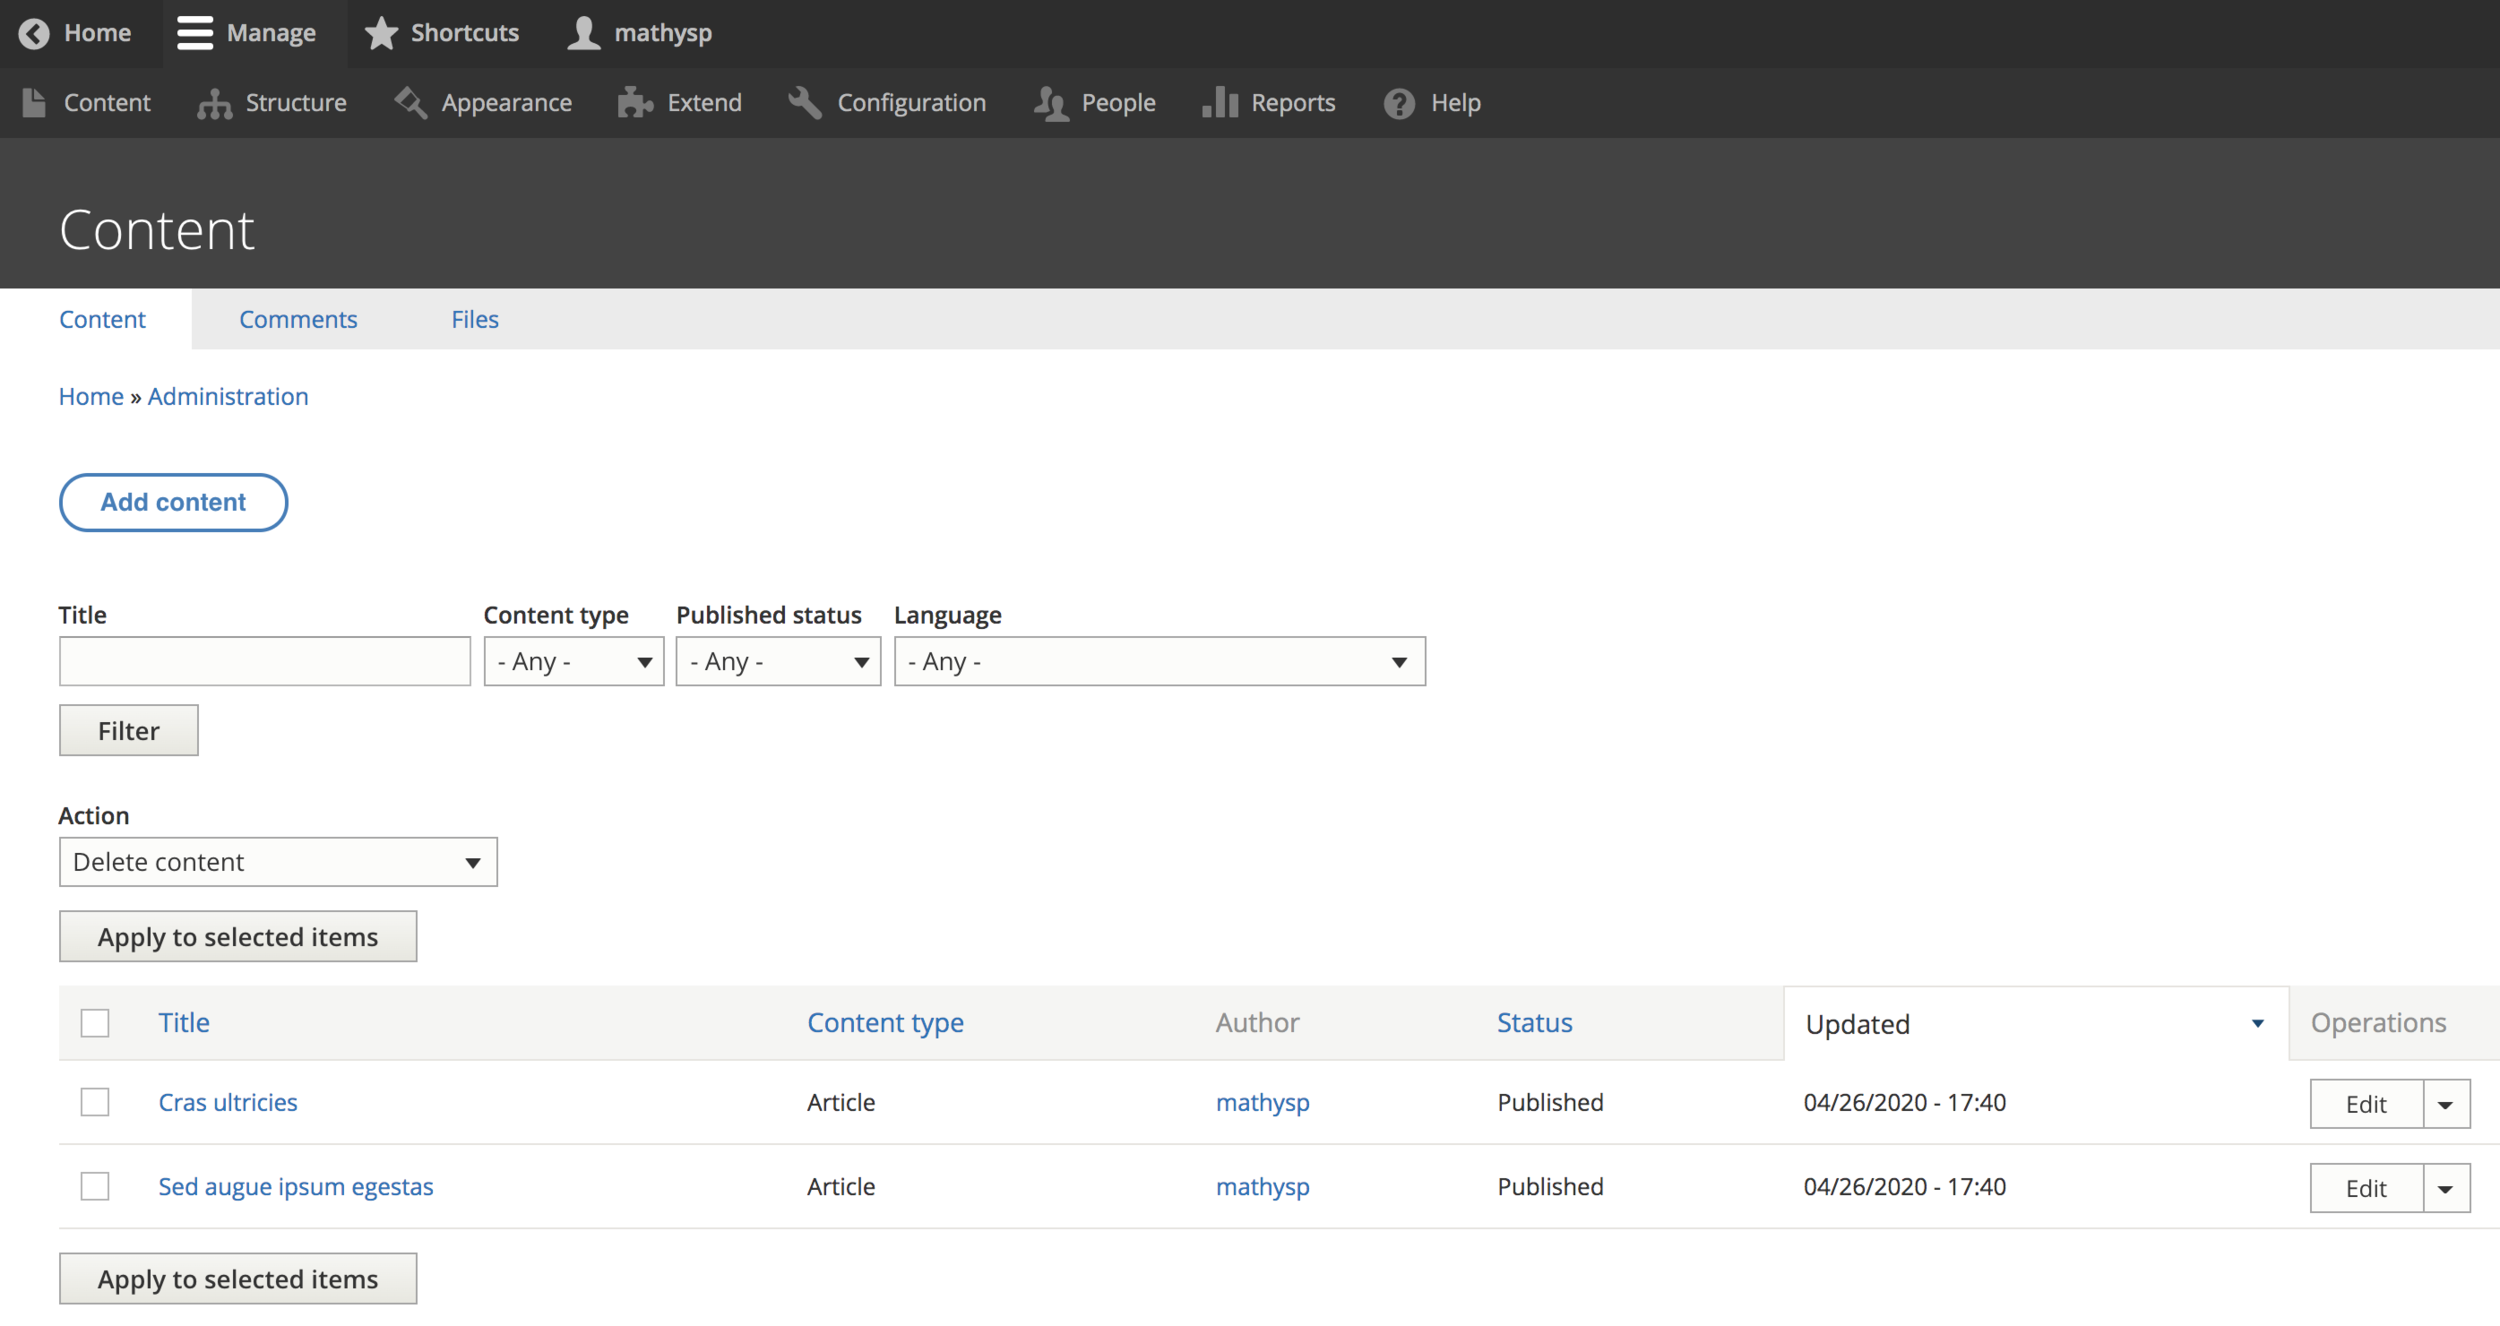Click the Manage hamburger menu icon
This screenshot has height=1326, width=2500.
point(195,33)
